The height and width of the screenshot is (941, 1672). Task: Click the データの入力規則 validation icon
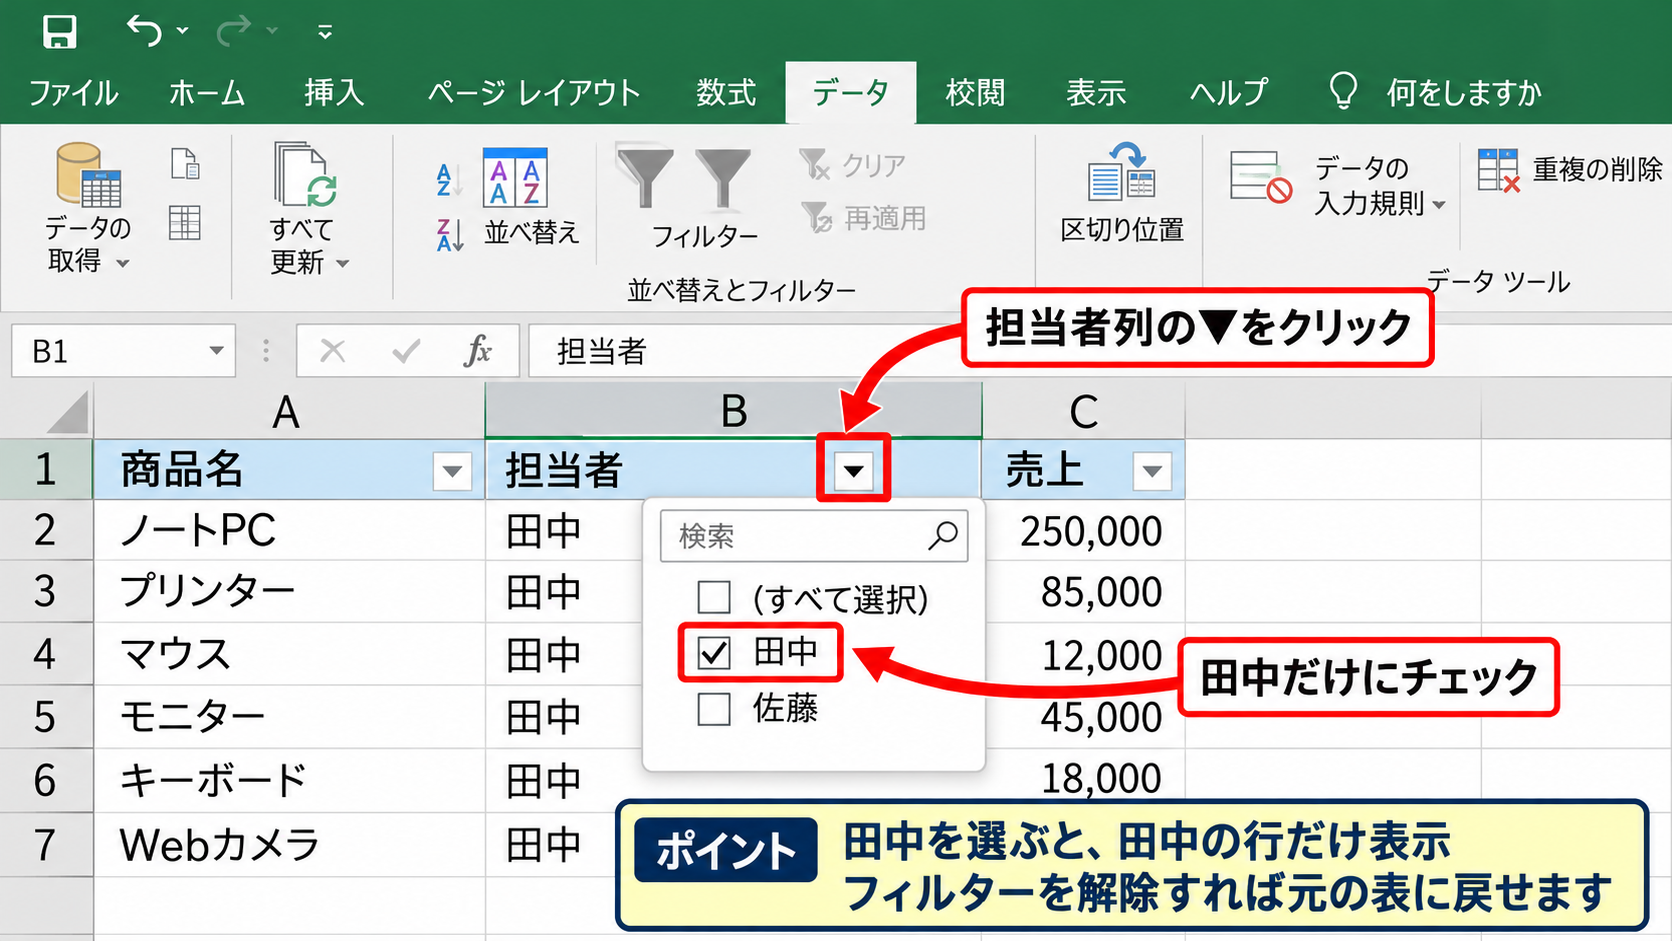(x=1261, y=177)
